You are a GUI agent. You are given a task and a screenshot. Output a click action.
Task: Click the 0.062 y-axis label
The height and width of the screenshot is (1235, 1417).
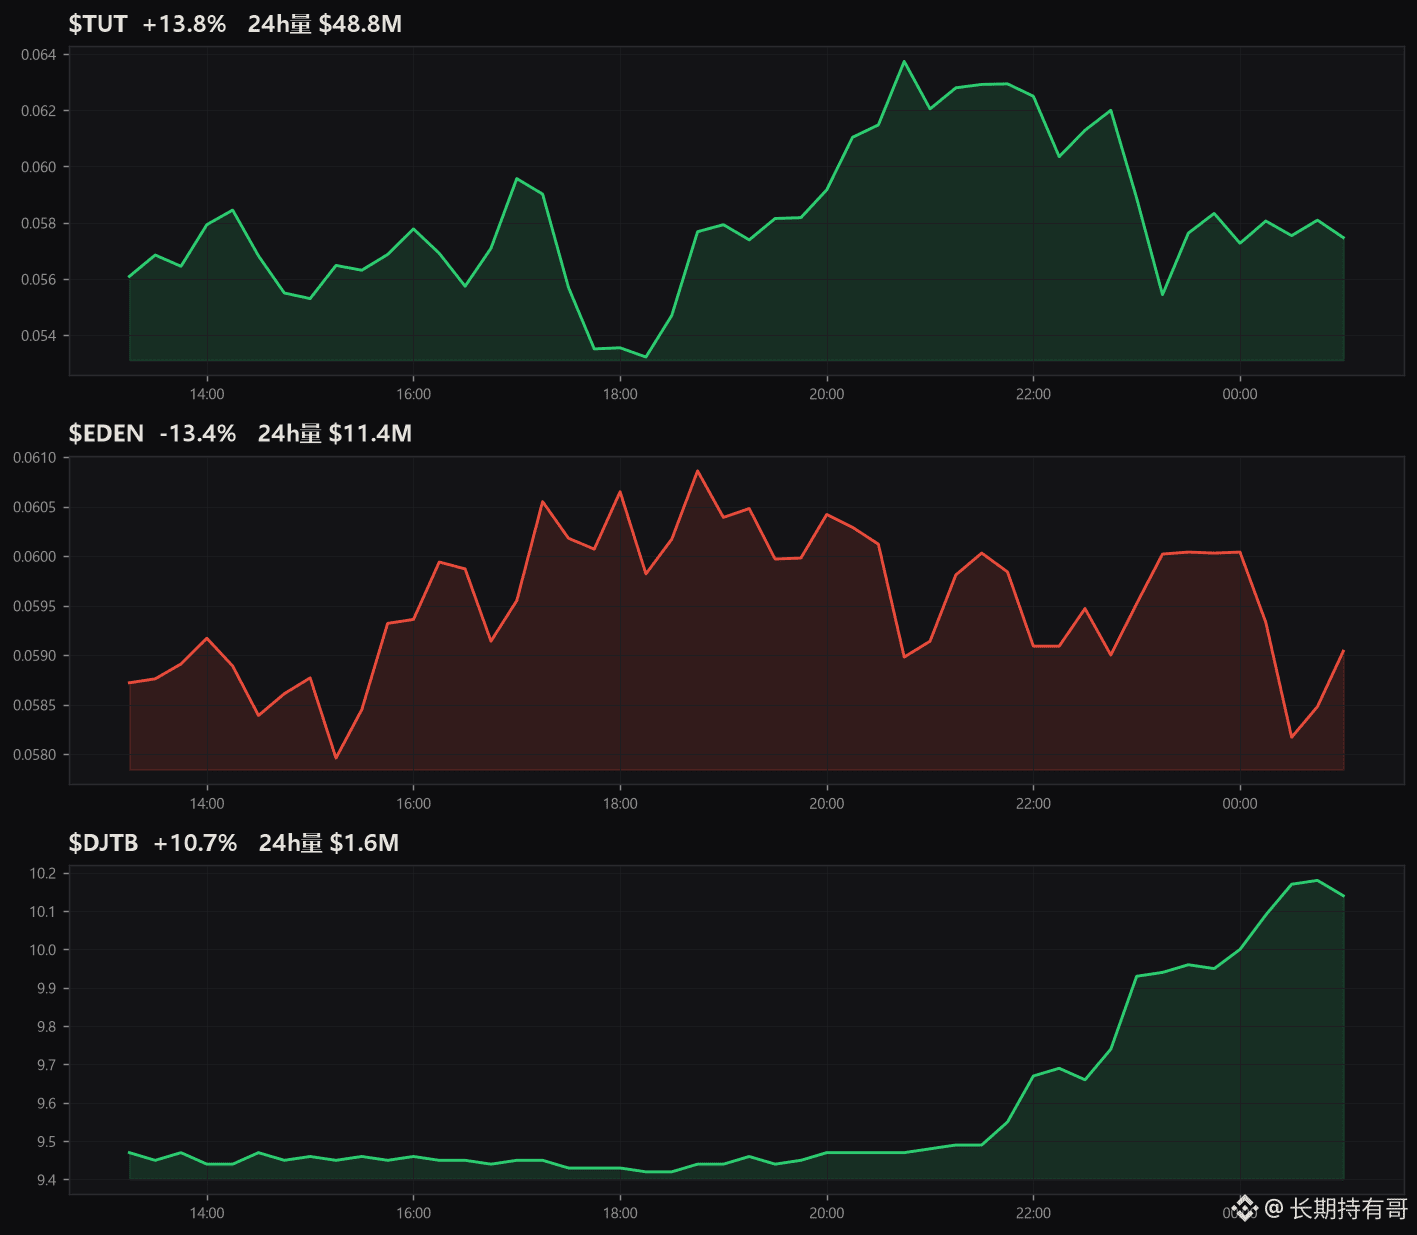(x=39, y=110)
